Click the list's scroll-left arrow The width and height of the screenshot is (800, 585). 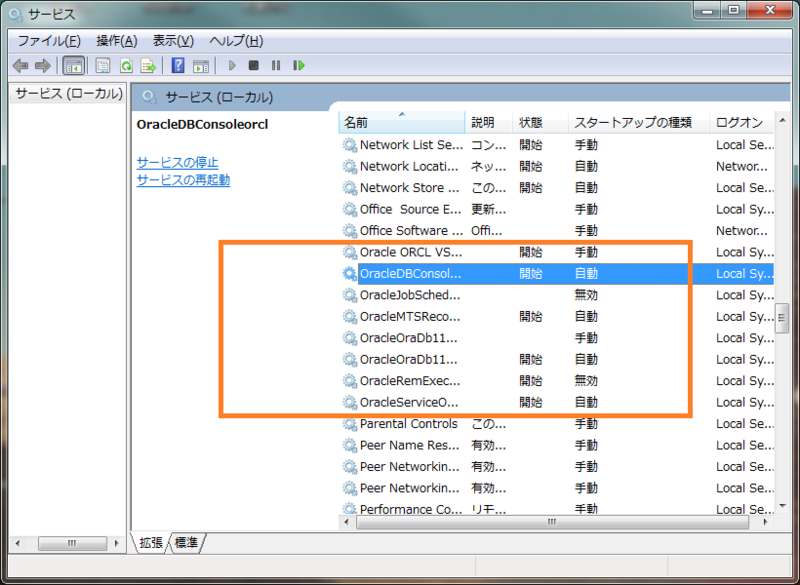point(346,522)
